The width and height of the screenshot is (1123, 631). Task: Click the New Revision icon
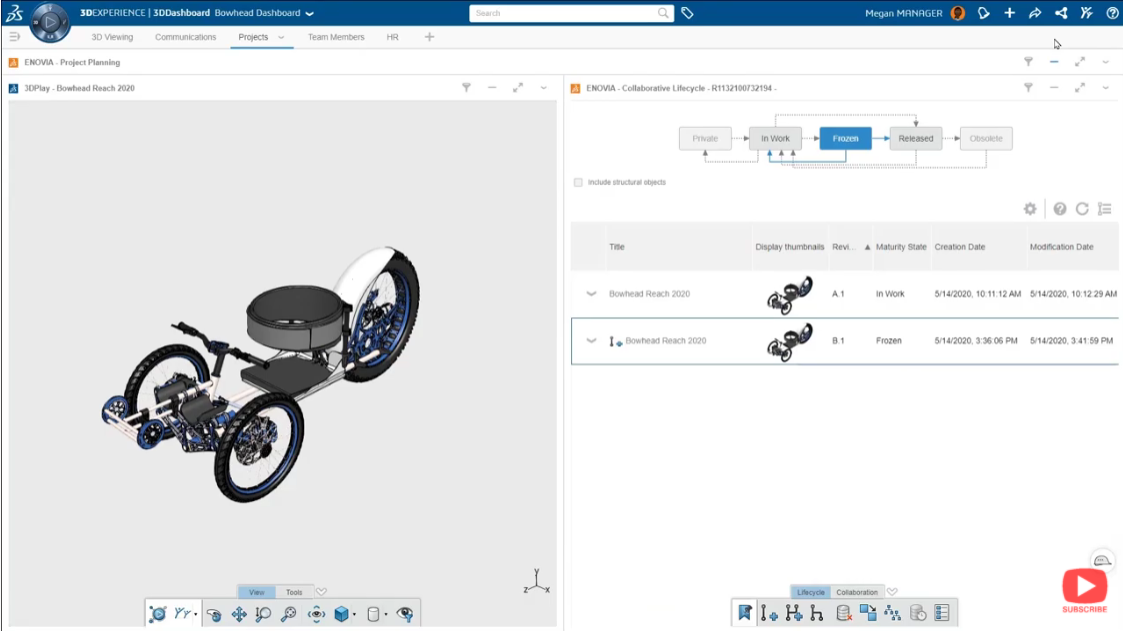pyautogui.click(x=769, y=613)
